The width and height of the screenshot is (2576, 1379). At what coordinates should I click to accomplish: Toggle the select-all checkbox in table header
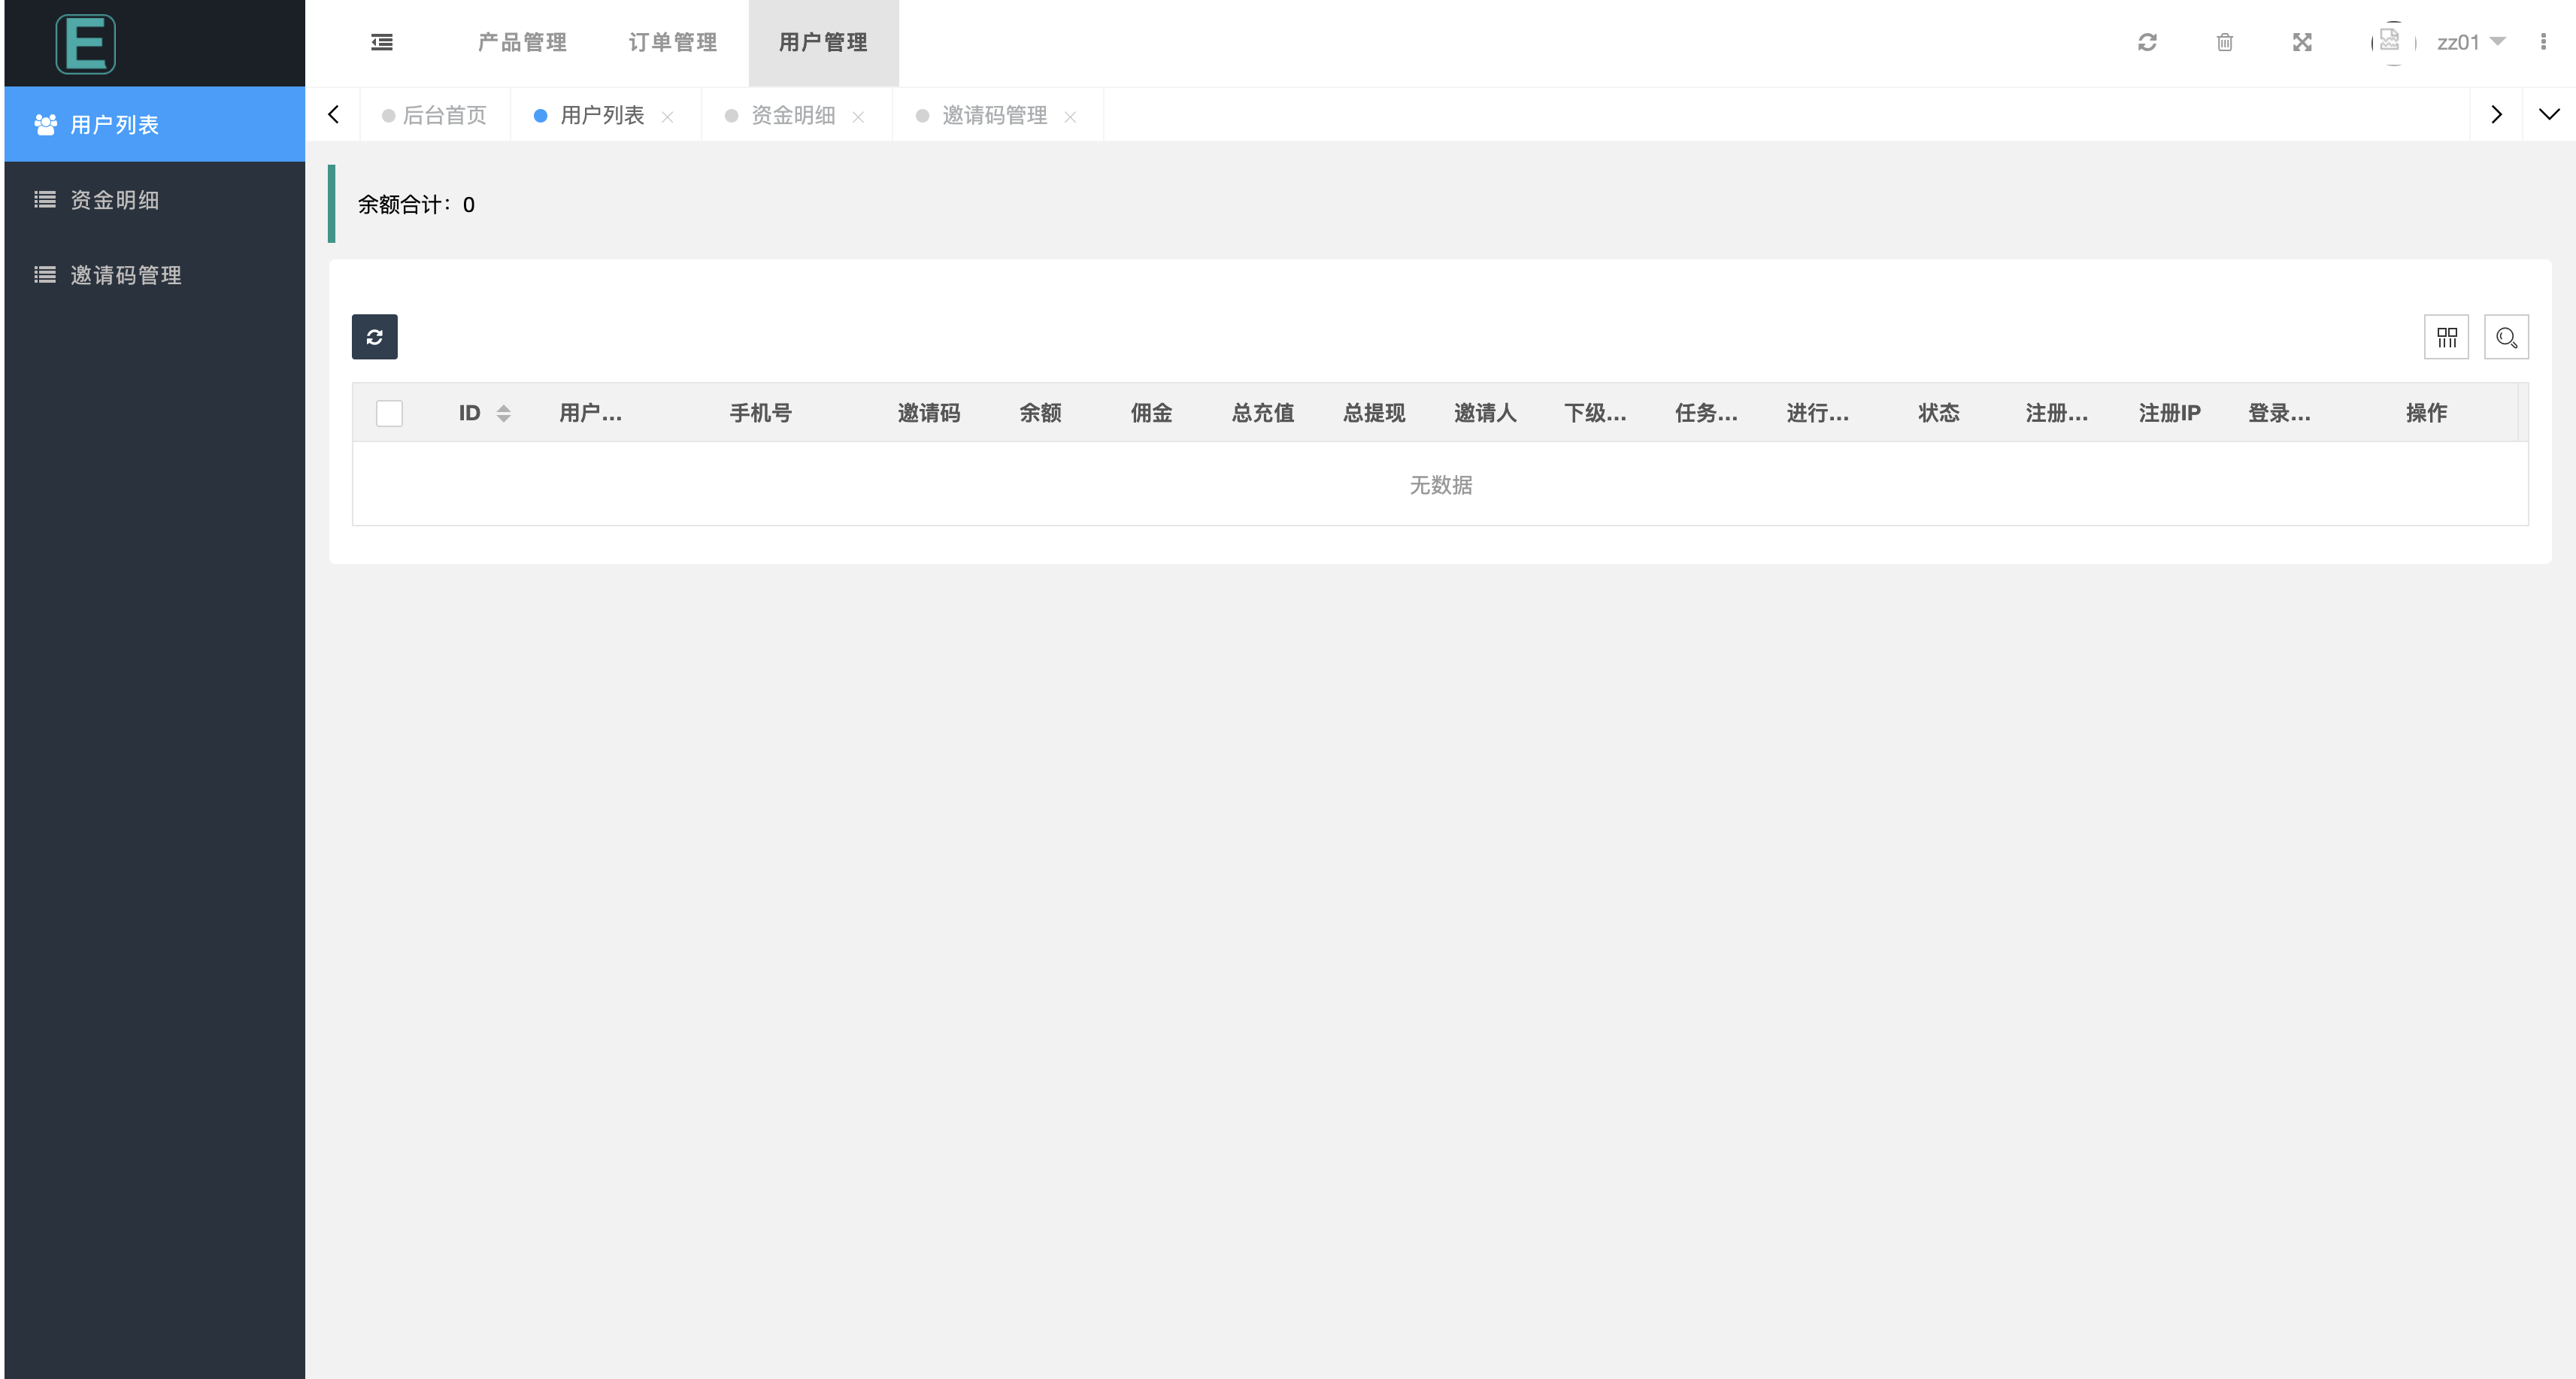(389, 413)
